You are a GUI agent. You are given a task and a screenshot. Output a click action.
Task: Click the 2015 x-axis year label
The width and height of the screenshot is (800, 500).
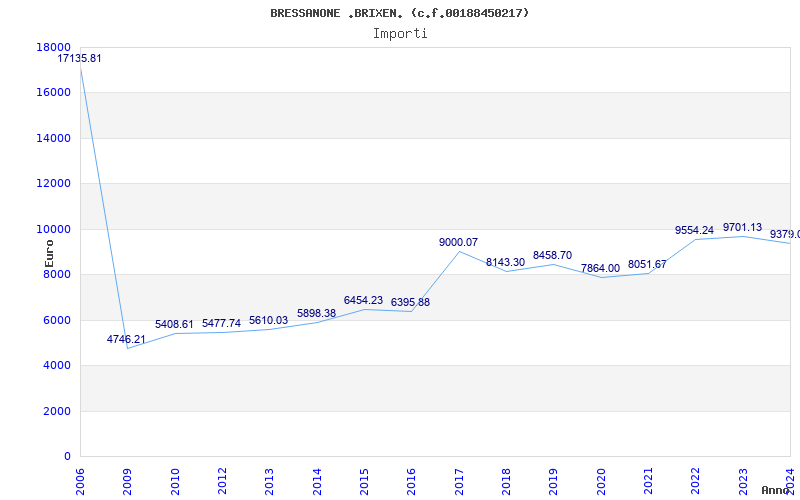364,482
